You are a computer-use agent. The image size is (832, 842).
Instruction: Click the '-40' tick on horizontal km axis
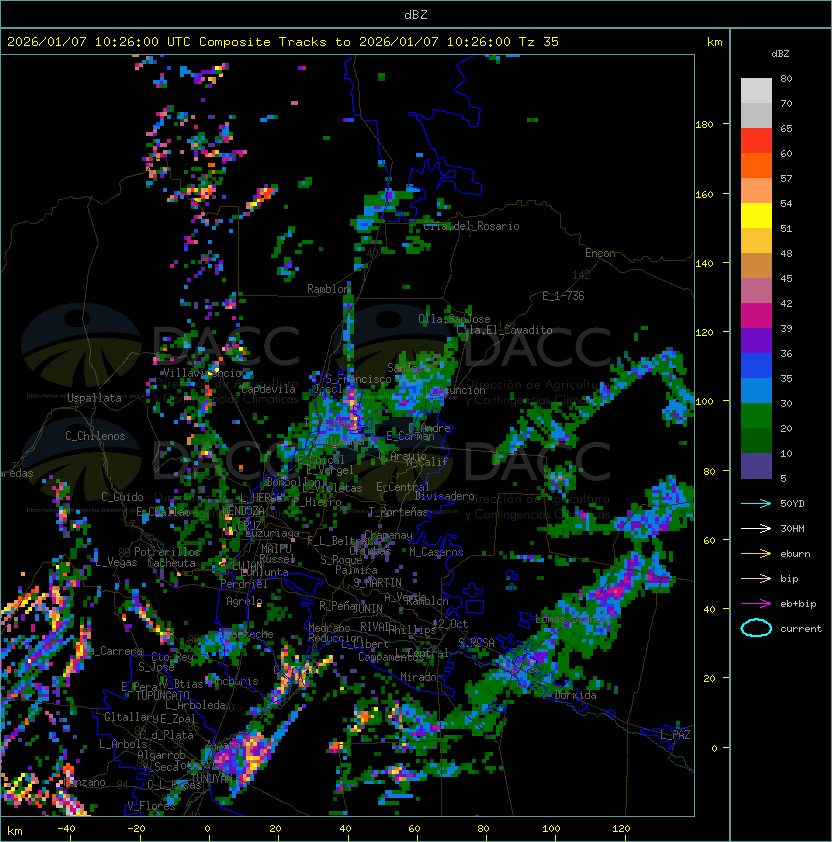tap(66, 829)
